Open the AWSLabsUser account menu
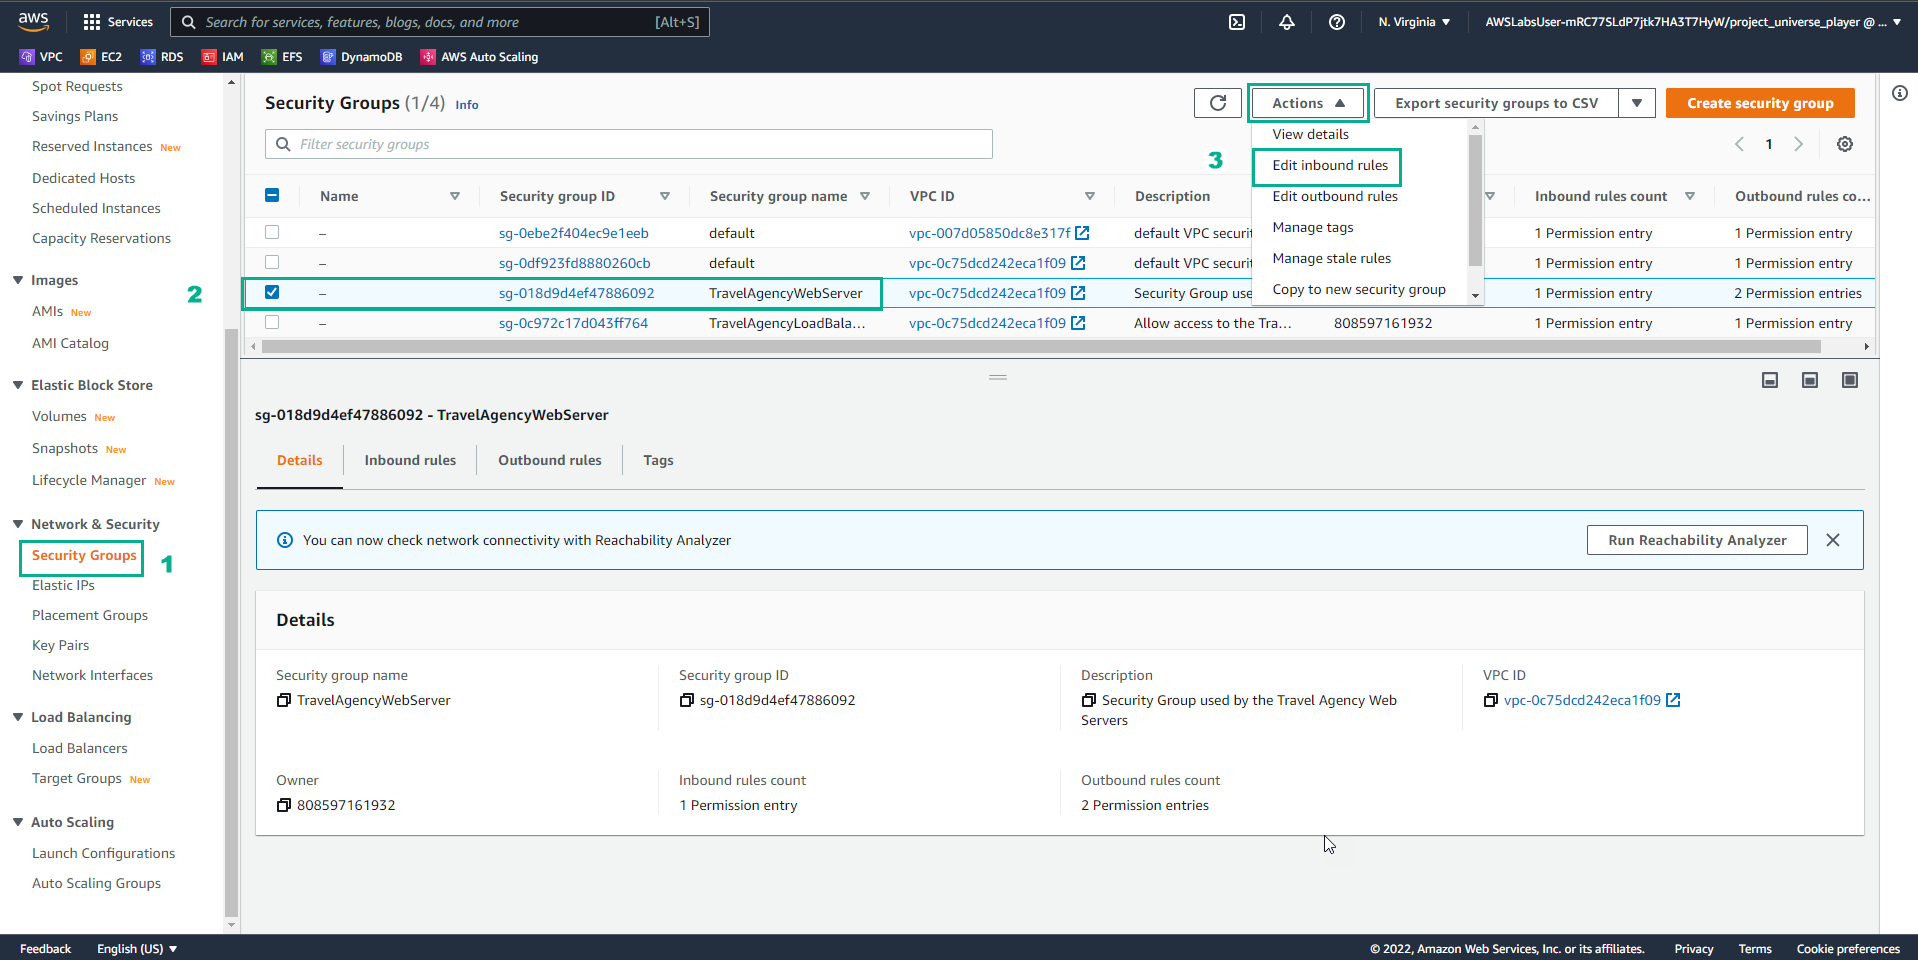 pos(1693,22)
